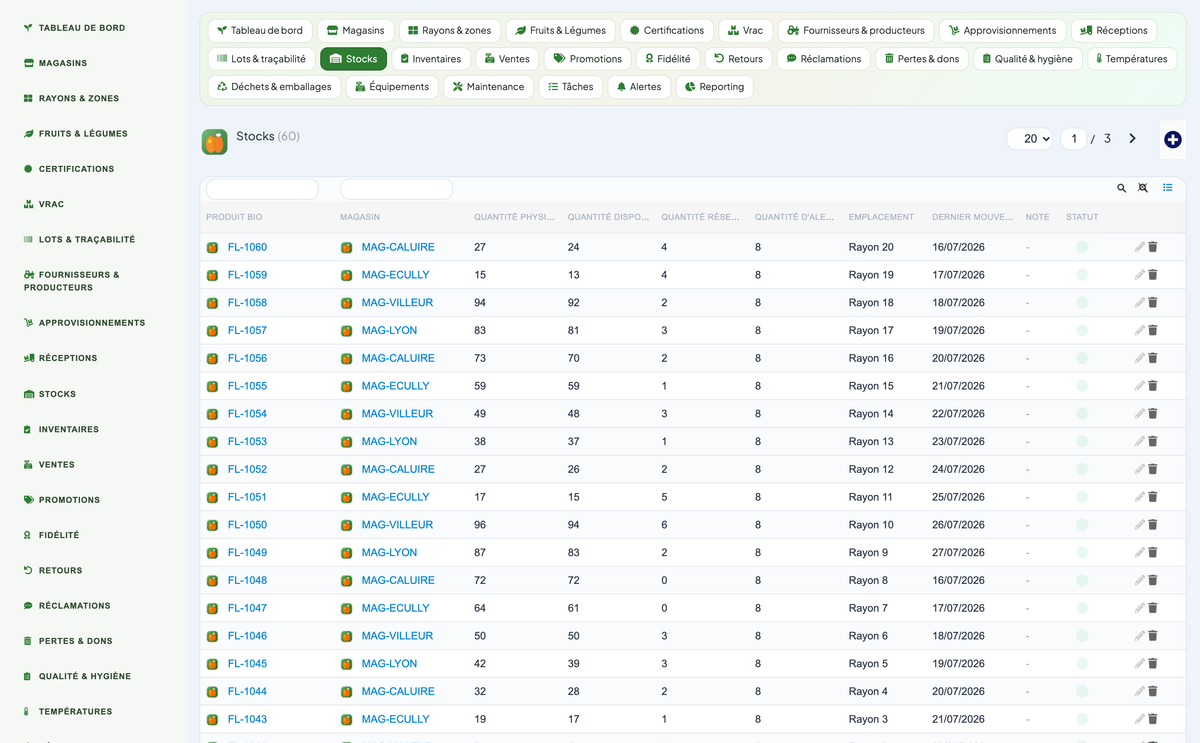Delete the FL-1058 row using the trash icon
This screenshot has width=1200, height=743.
(x=1152, y=303)
